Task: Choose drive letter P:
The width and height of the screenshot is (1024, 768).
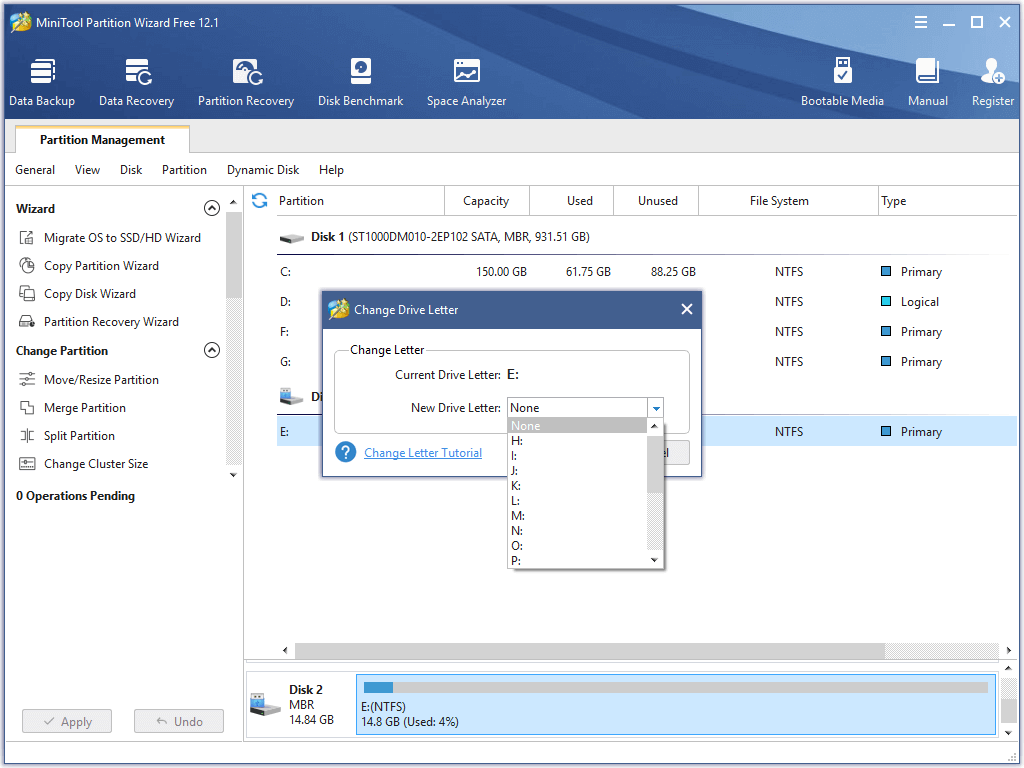Action: pyautogui.click(x=577, y=561)
